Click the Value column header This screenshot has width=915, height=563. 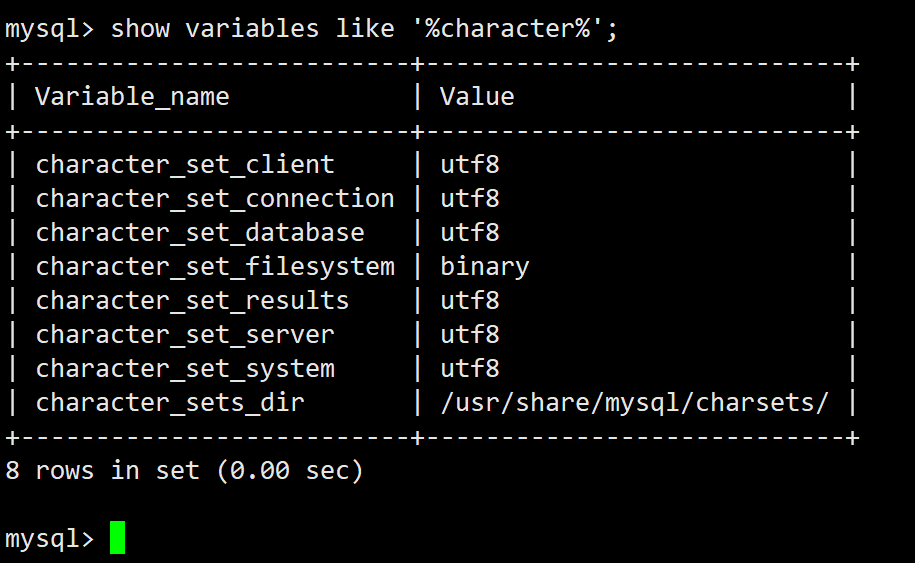[477, 97]
